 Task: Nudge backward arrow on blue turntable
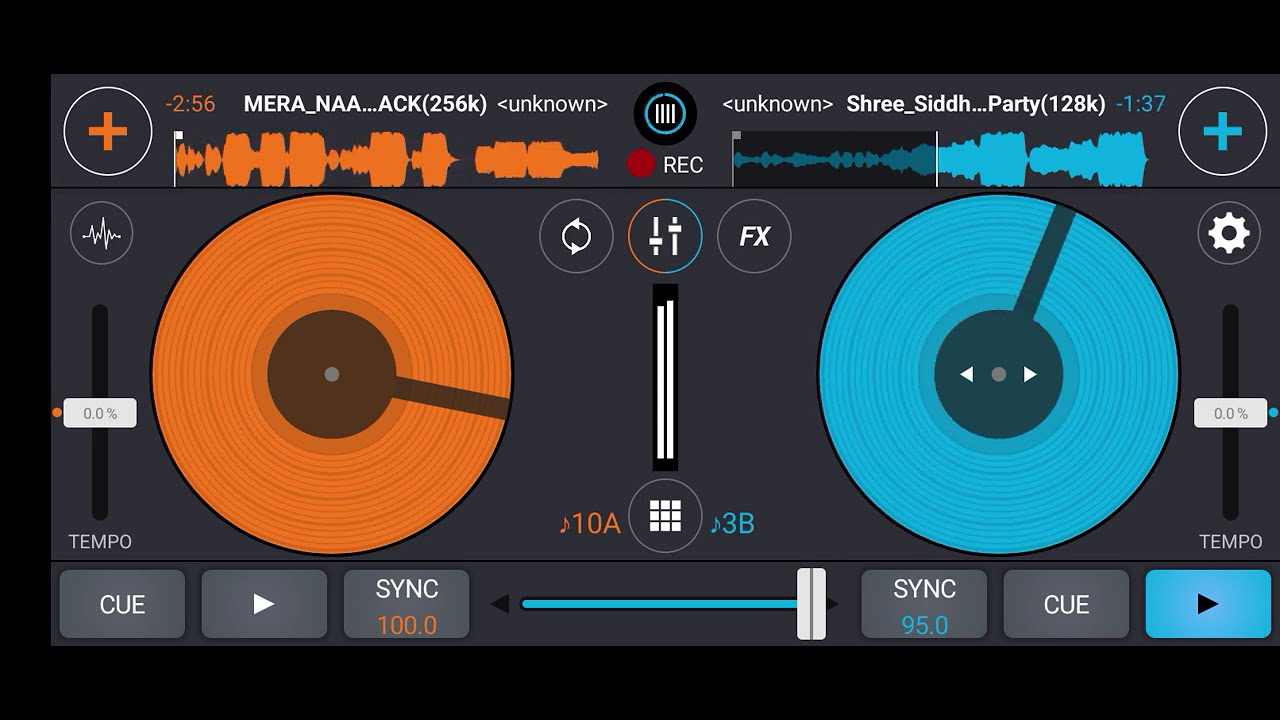(x=966, y=374)
